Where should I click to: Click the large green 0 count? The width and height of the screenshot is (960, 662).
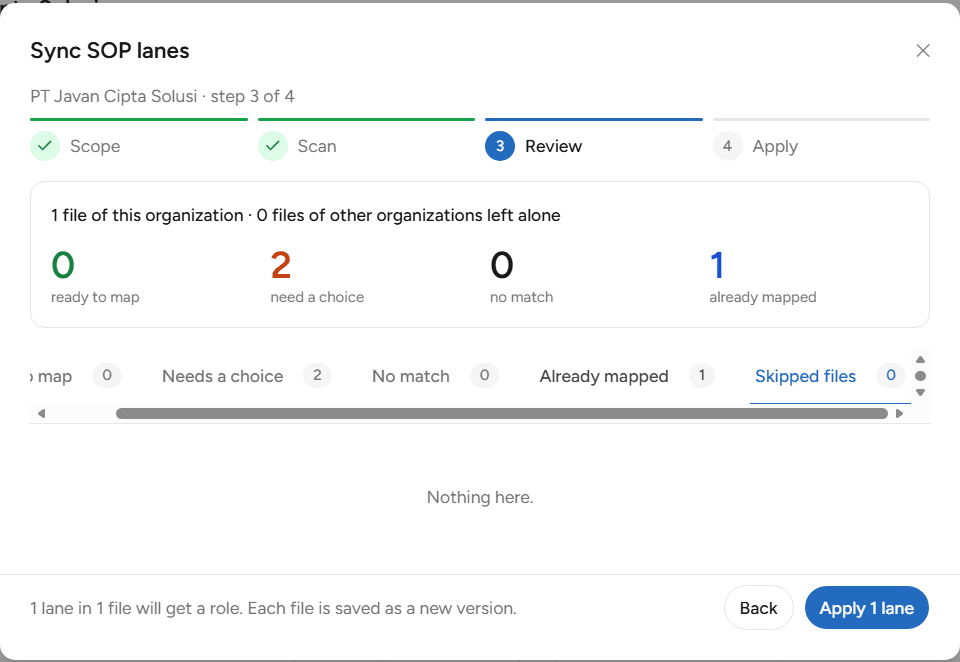63,265
